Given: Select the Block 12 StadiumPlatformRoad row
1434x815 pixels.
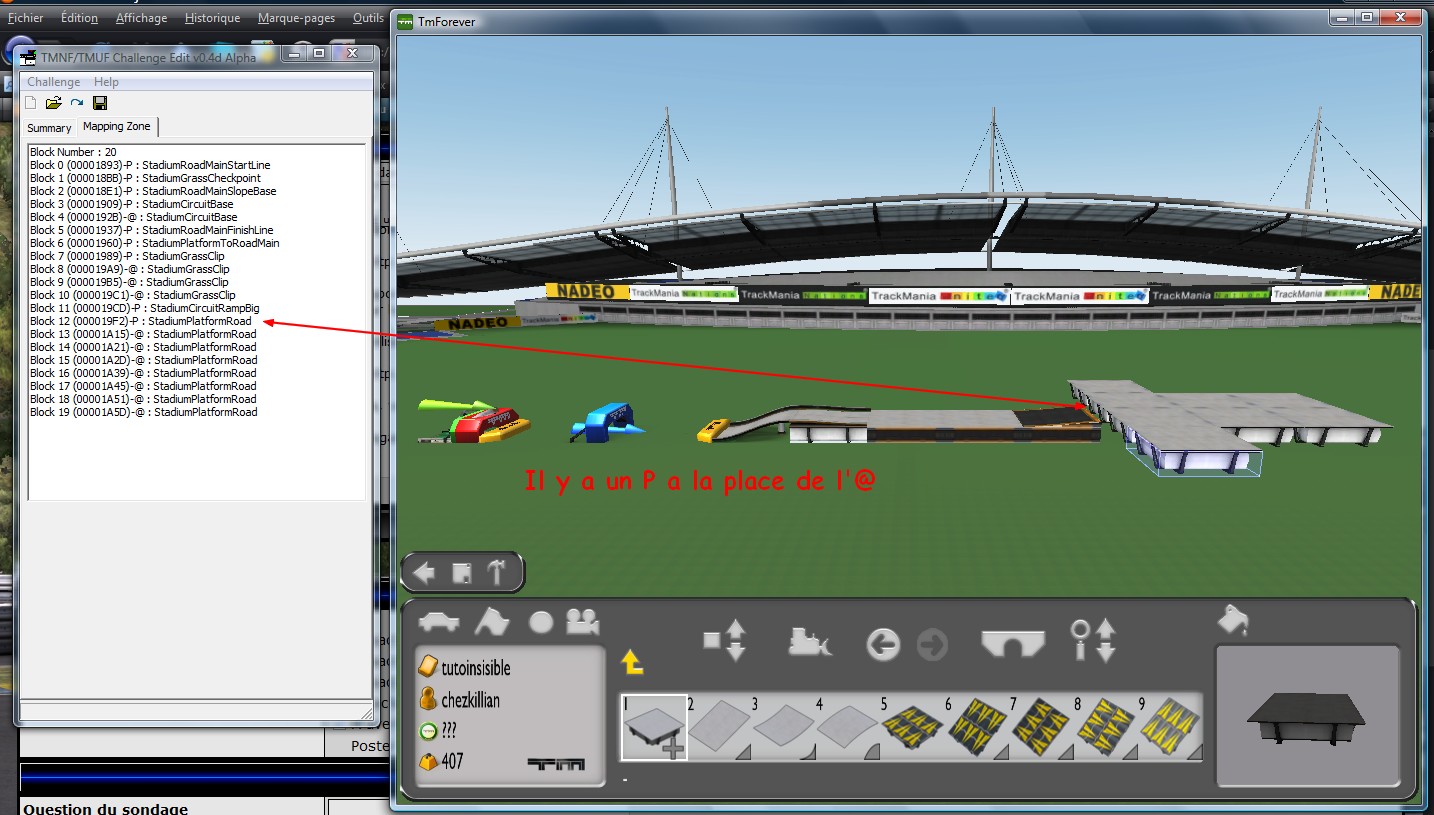Looking at the screenshot, I should tap(141, 321).
